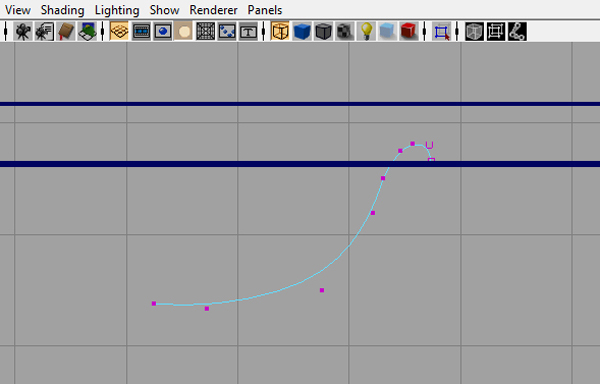Open camera attributes icon
This screenshot has width=600, height=384.
[44, 31]
